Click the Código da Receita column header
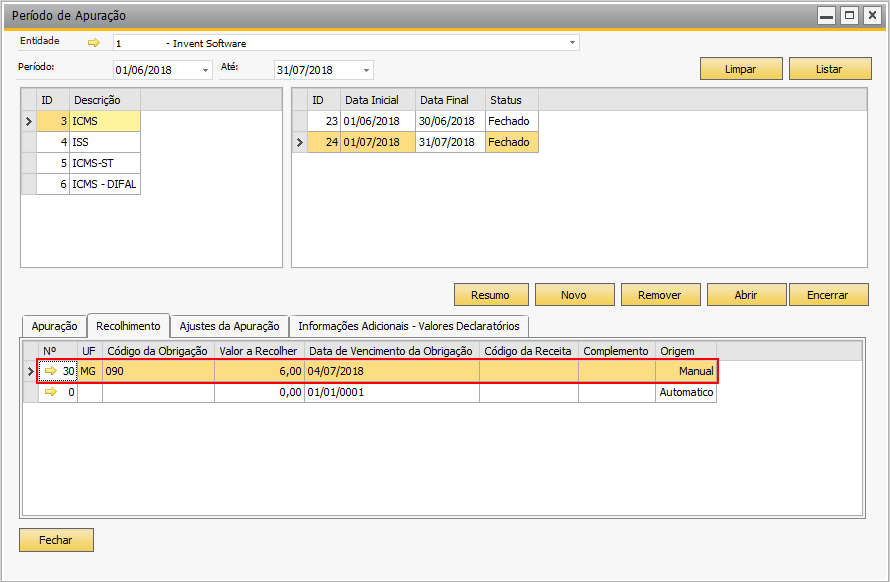890x582 pixels. (529, 351)
